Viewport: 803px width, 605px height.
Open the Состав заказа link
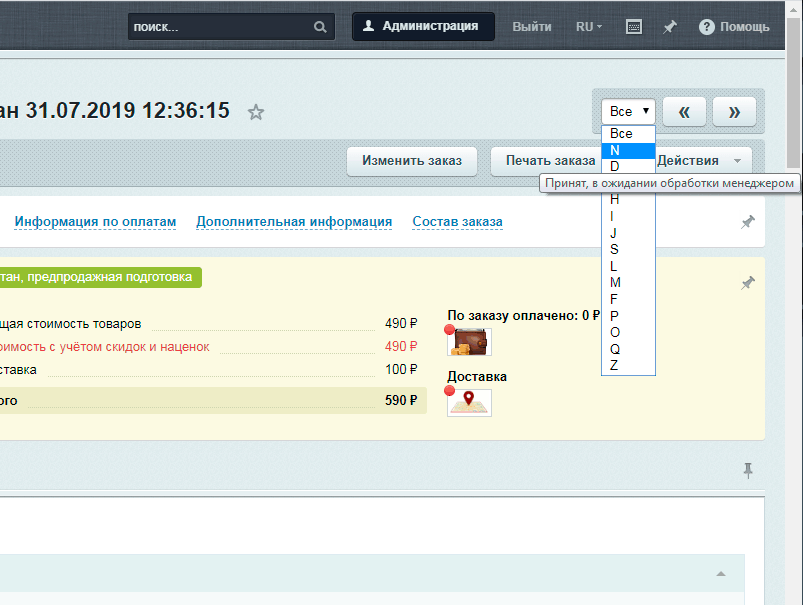click(x=457, y=222)
